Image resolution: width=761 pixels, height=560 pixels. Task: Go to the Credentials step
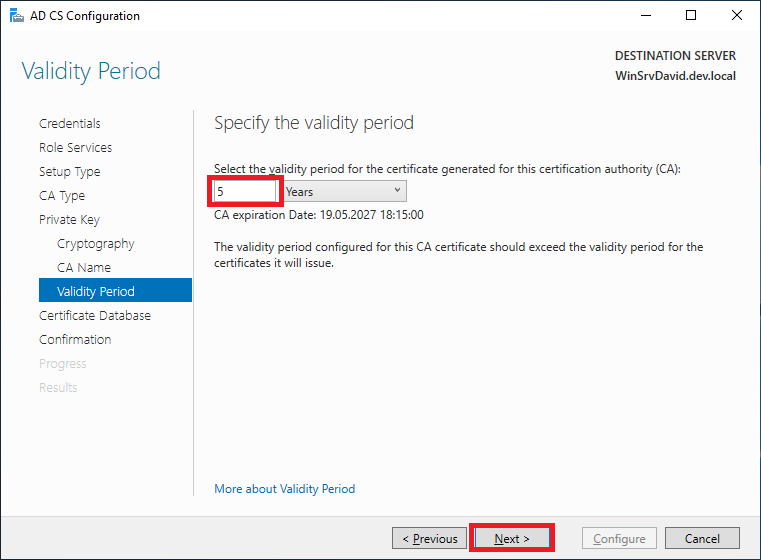point(70,124)
